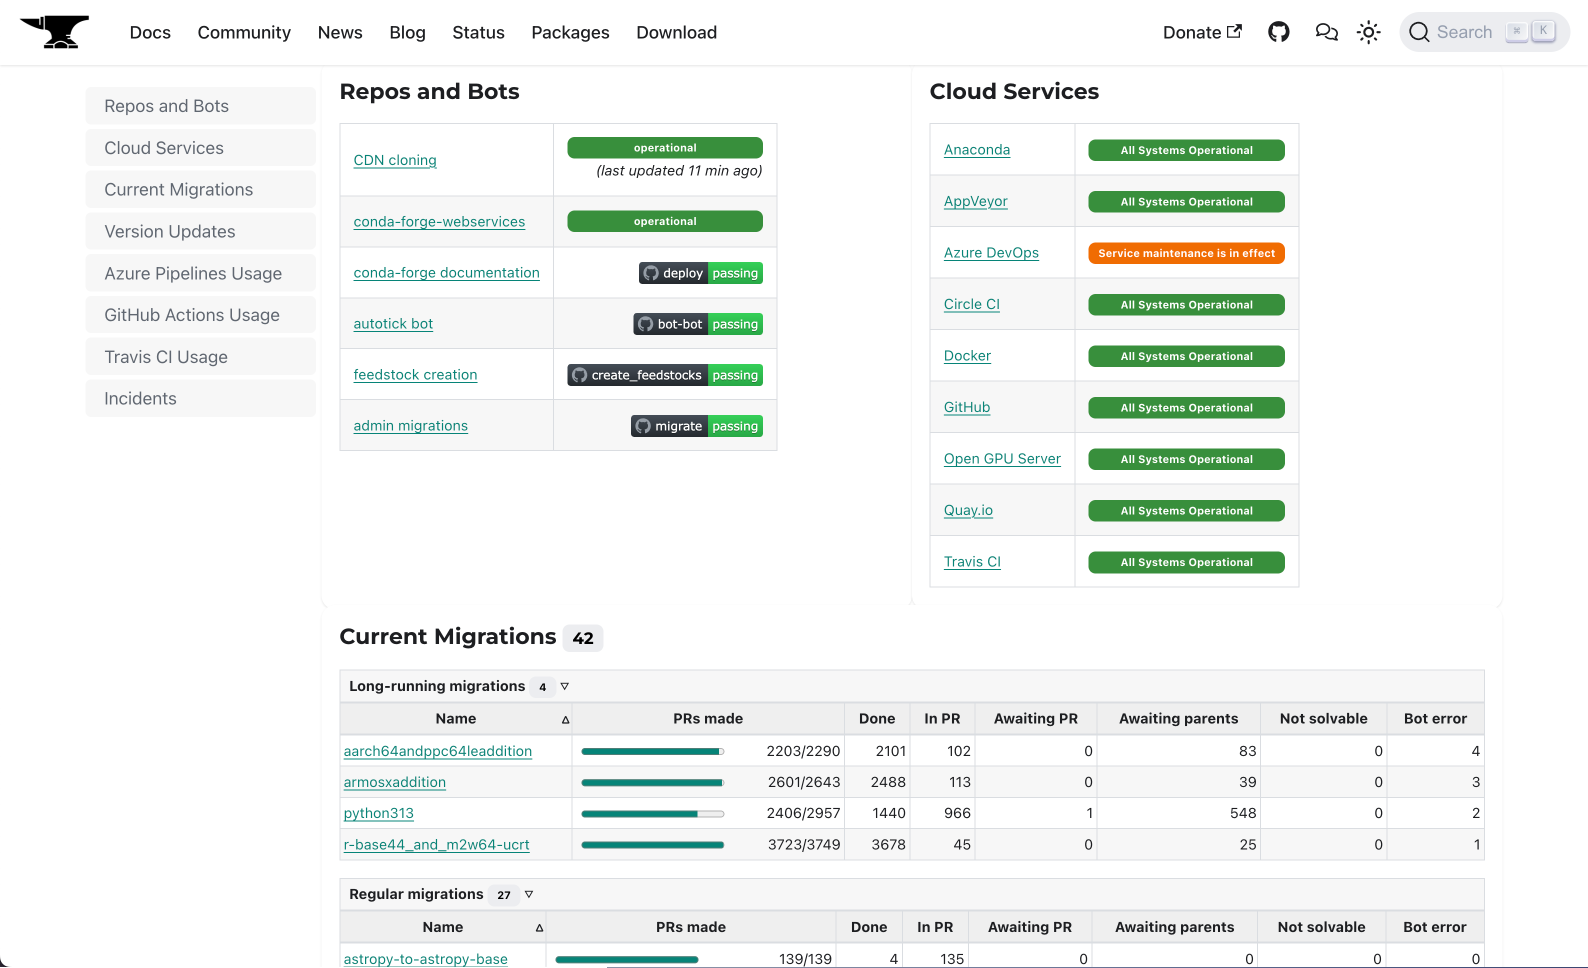This screenshot has height=968, width=1588.
Task: Open the chat discussion icon in navbar
Action: [x=1326, y=32]
